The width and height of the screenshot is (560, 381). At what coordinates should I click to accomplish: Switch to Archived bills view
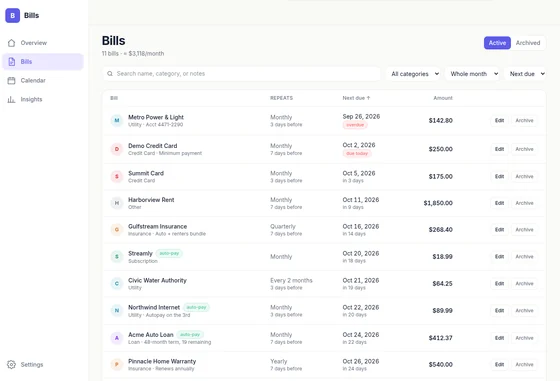pos(528,43)
